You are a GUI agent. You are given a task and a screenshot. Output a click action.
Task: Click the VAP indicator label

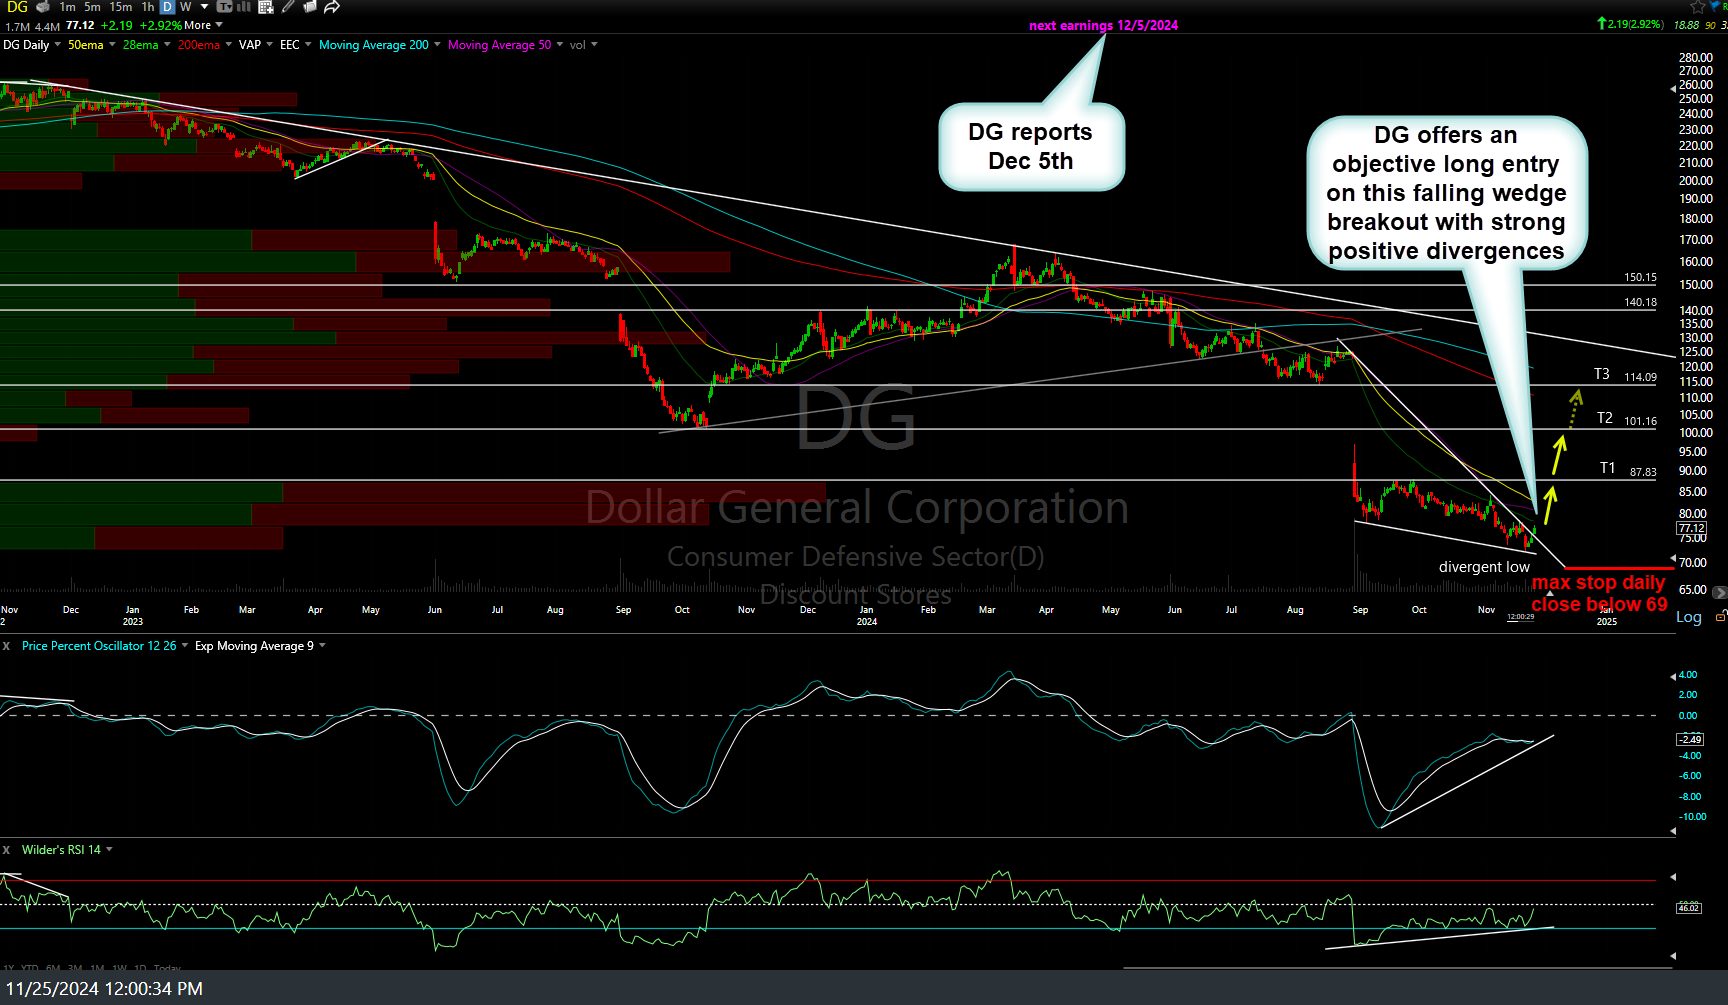point(248,44)
